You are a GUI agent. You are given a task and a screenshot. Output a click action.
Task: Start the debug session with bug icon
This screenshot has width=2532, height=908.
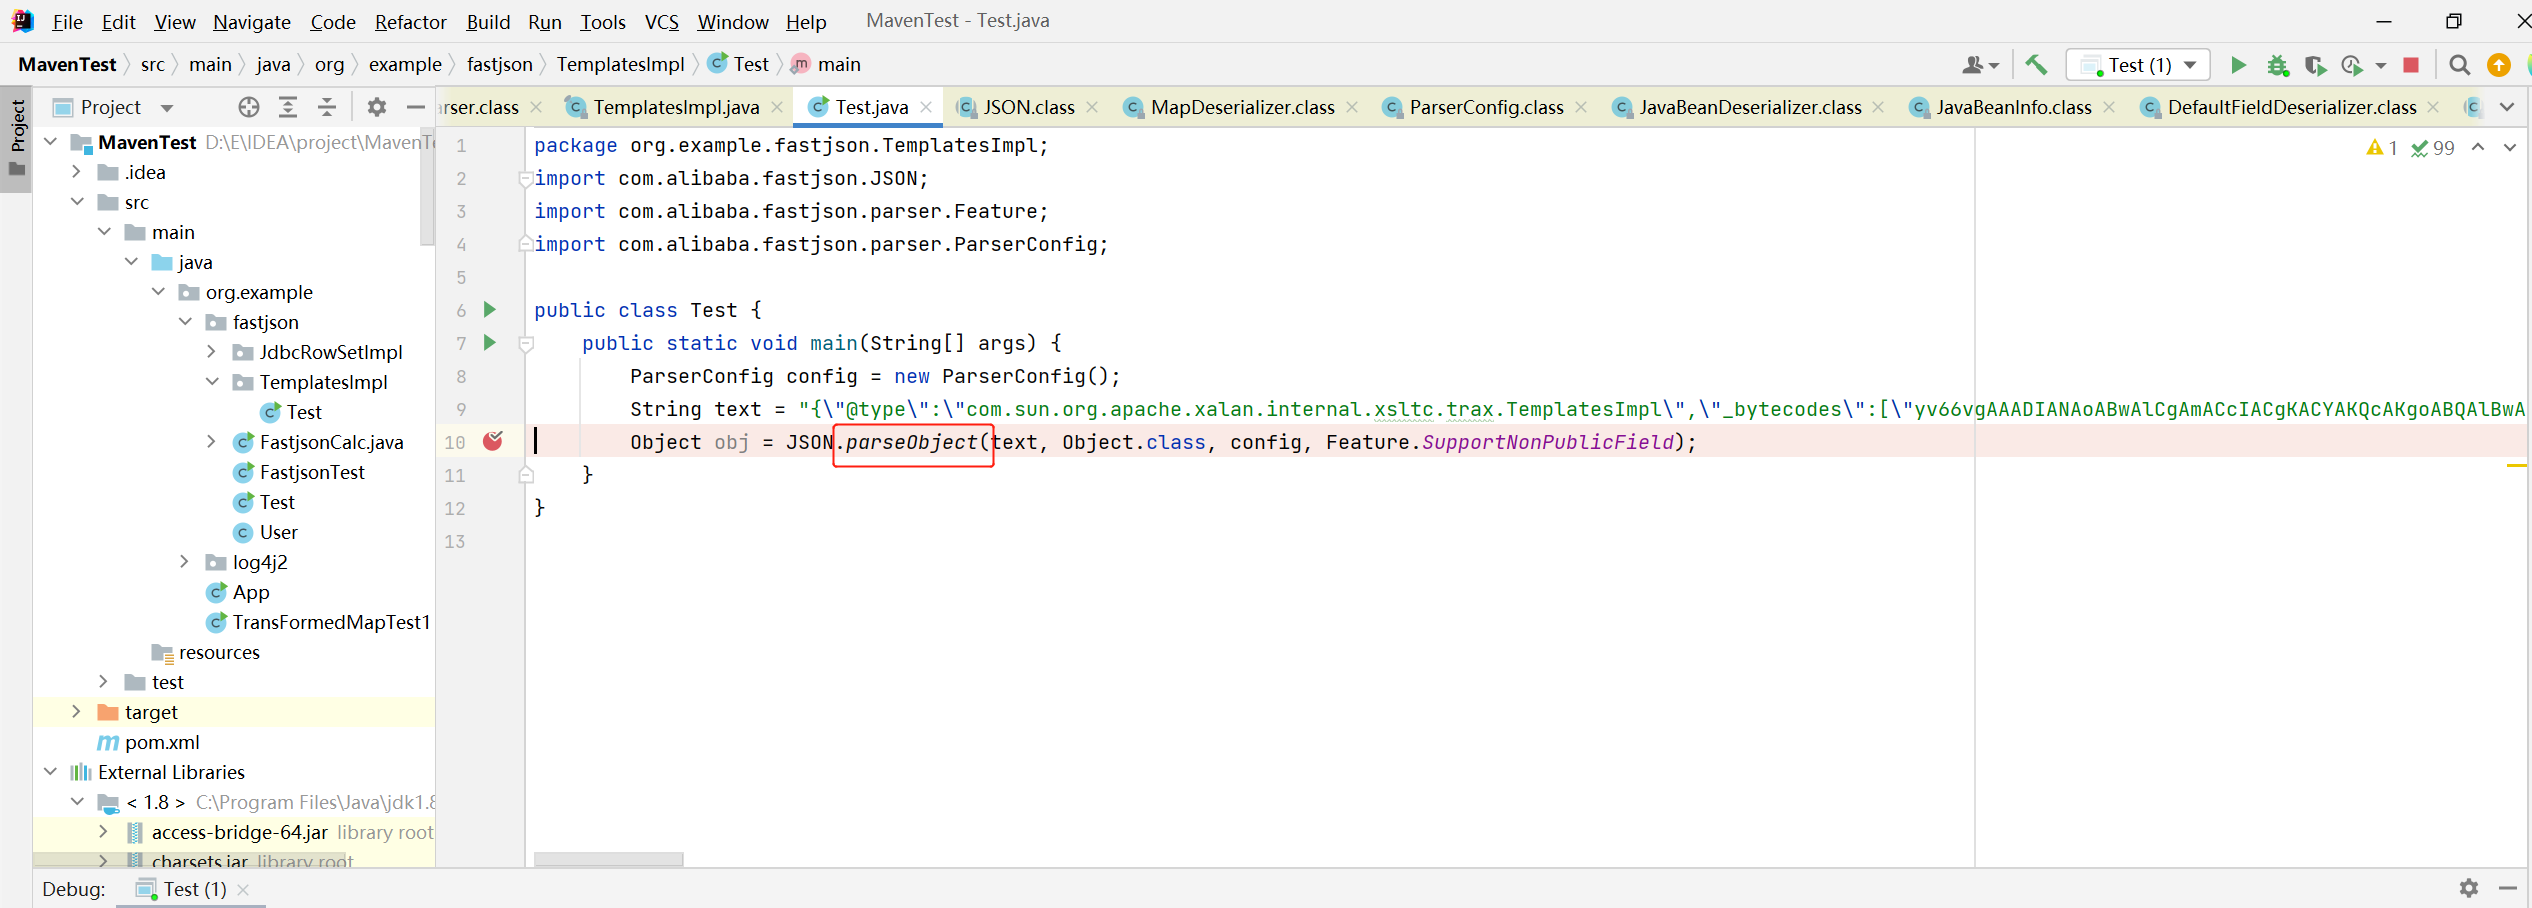2277,65
